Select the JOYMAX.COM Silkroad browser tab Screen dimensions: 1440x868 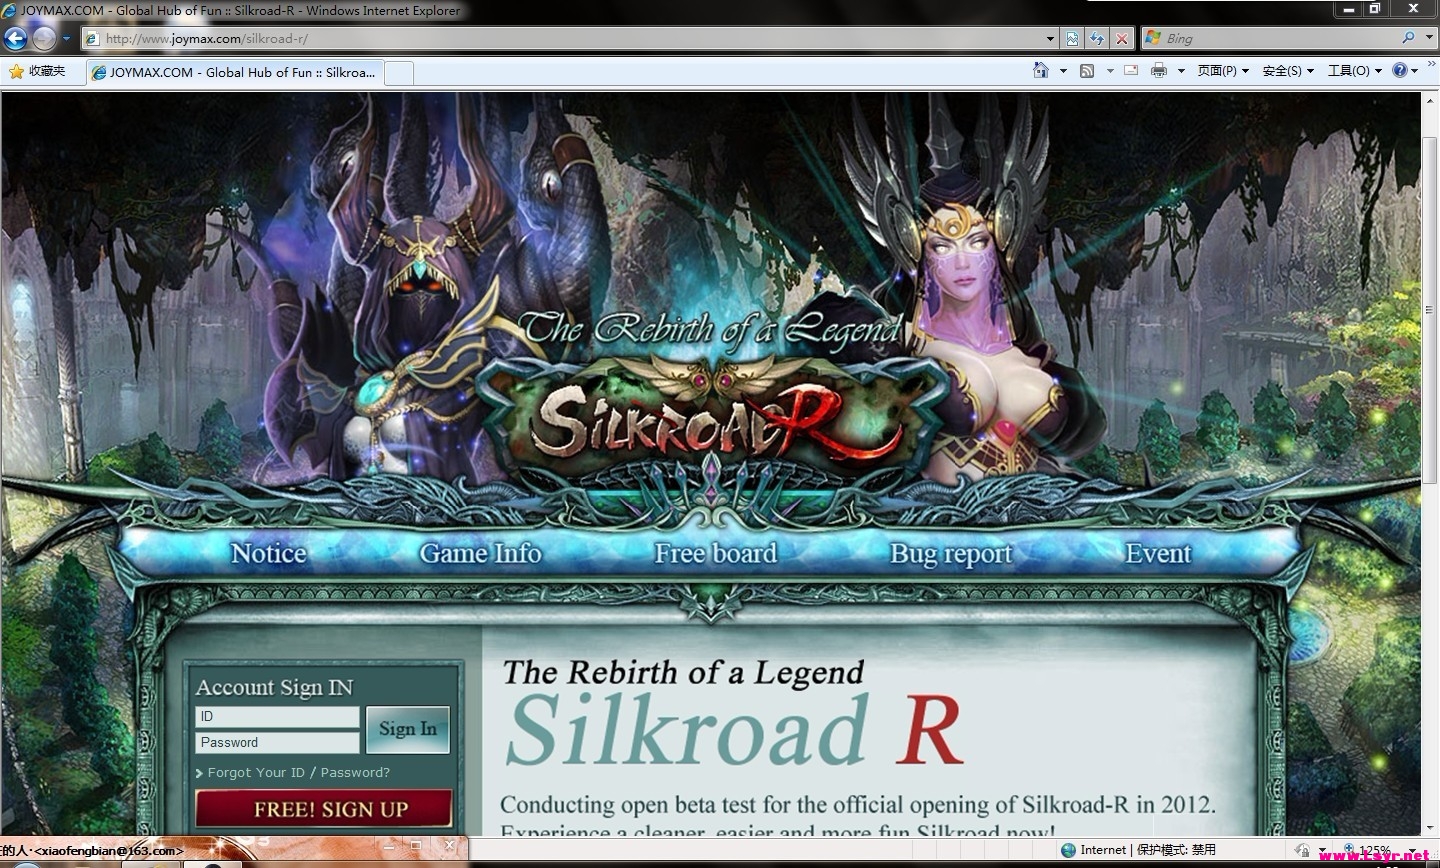(234, 72)
